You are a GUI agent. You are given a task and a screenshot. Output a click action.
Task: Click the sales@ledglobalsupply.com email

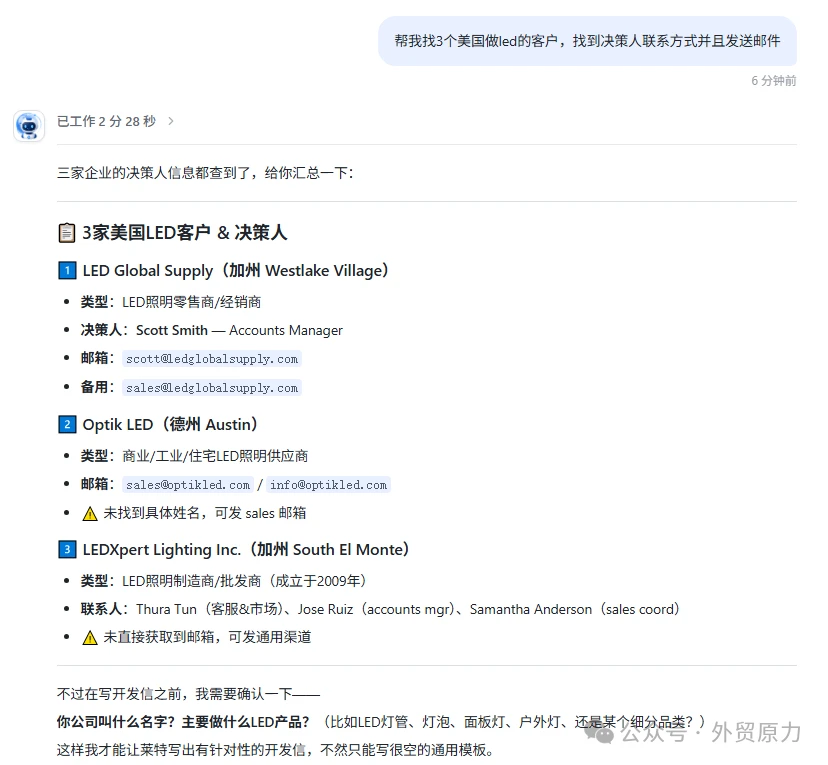tap(212, 388)
